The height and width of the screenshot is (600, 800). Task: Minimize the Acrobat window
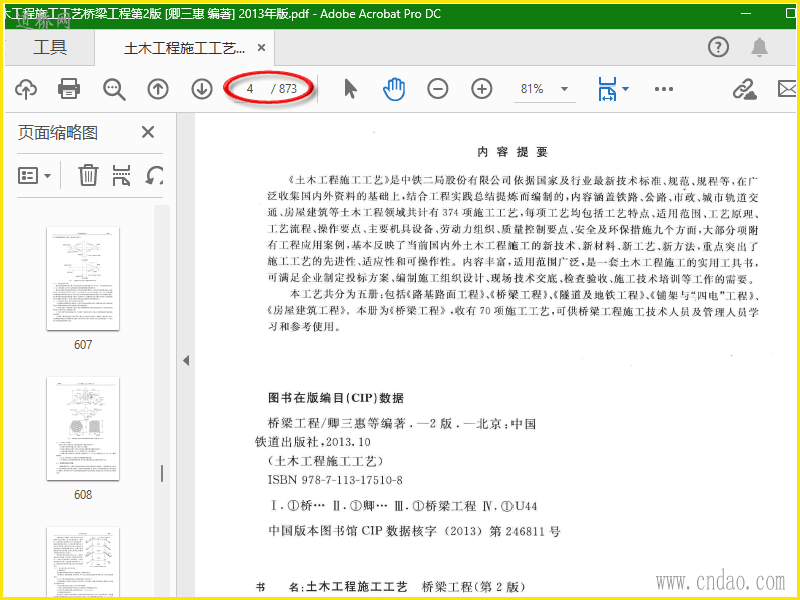point(746,14)
